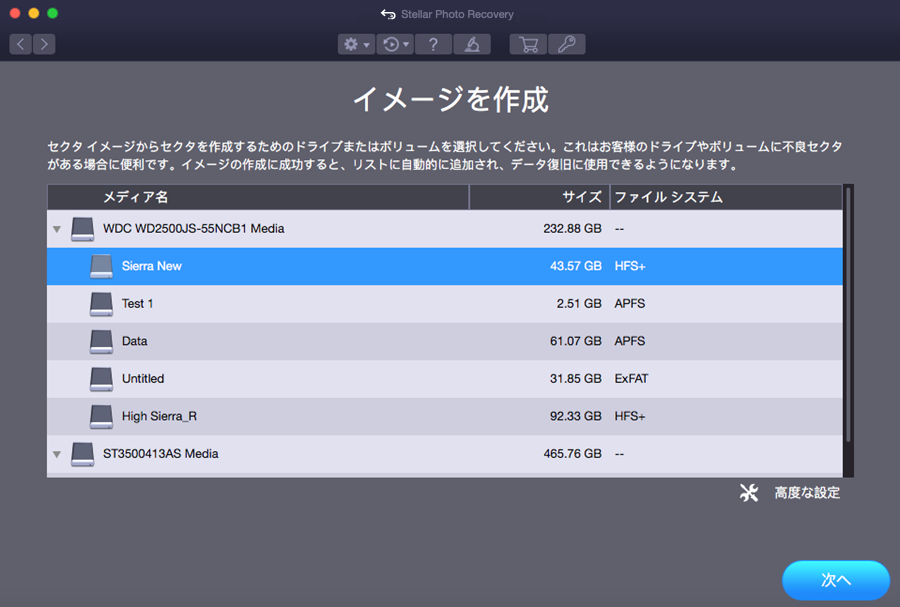The height and width of the screenshot is (607, 900).
Task: Click the ST3500413AS disk icon
Action: (83, 454)
